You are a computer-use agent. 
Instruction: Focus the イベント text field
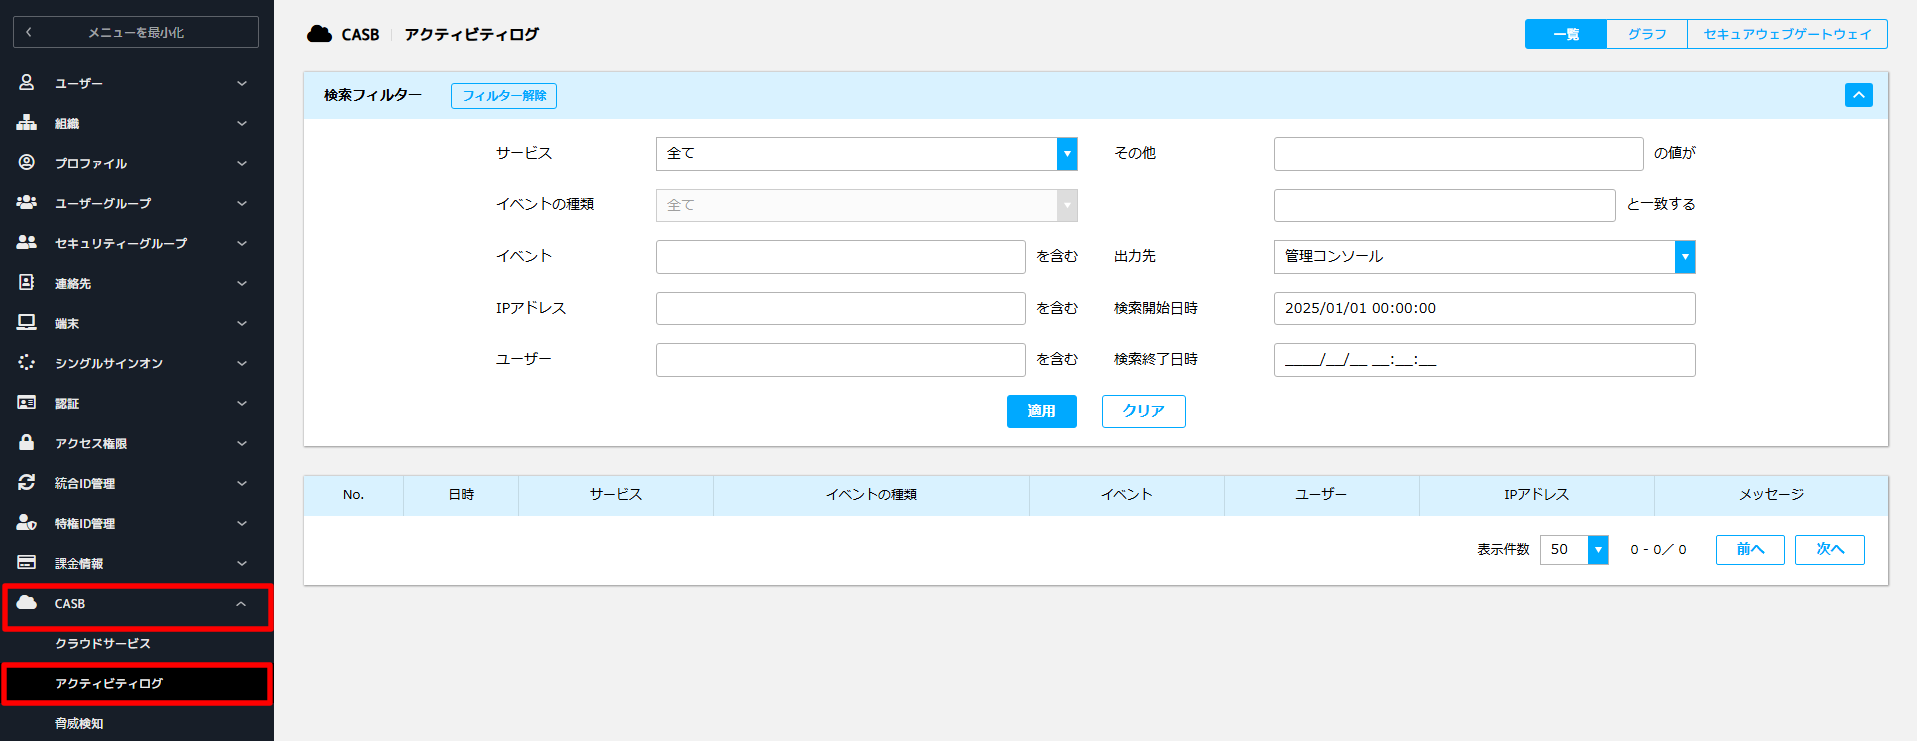pos(841,257)
